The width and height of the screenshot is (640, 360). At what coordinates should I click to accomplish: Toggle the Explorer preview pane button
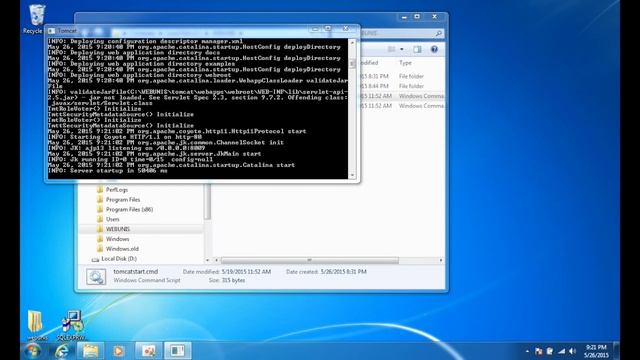pos(417,49)
